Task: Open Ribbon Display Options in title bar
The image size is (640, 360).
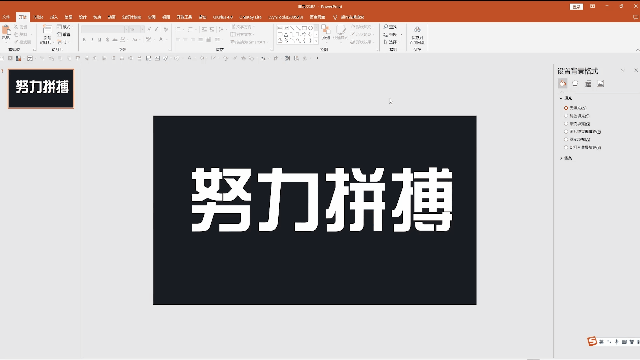Action: tap(592, 7)
